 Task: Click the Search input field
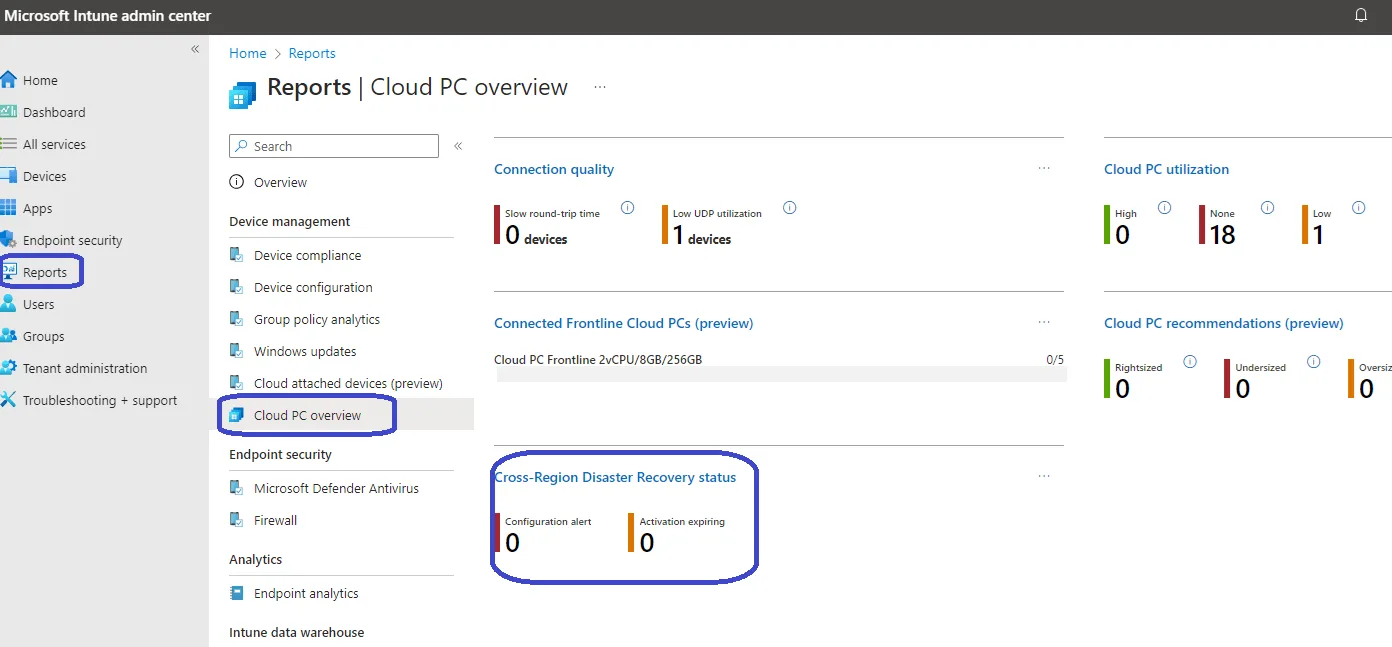pyautogui.click(x=340, y=146)
